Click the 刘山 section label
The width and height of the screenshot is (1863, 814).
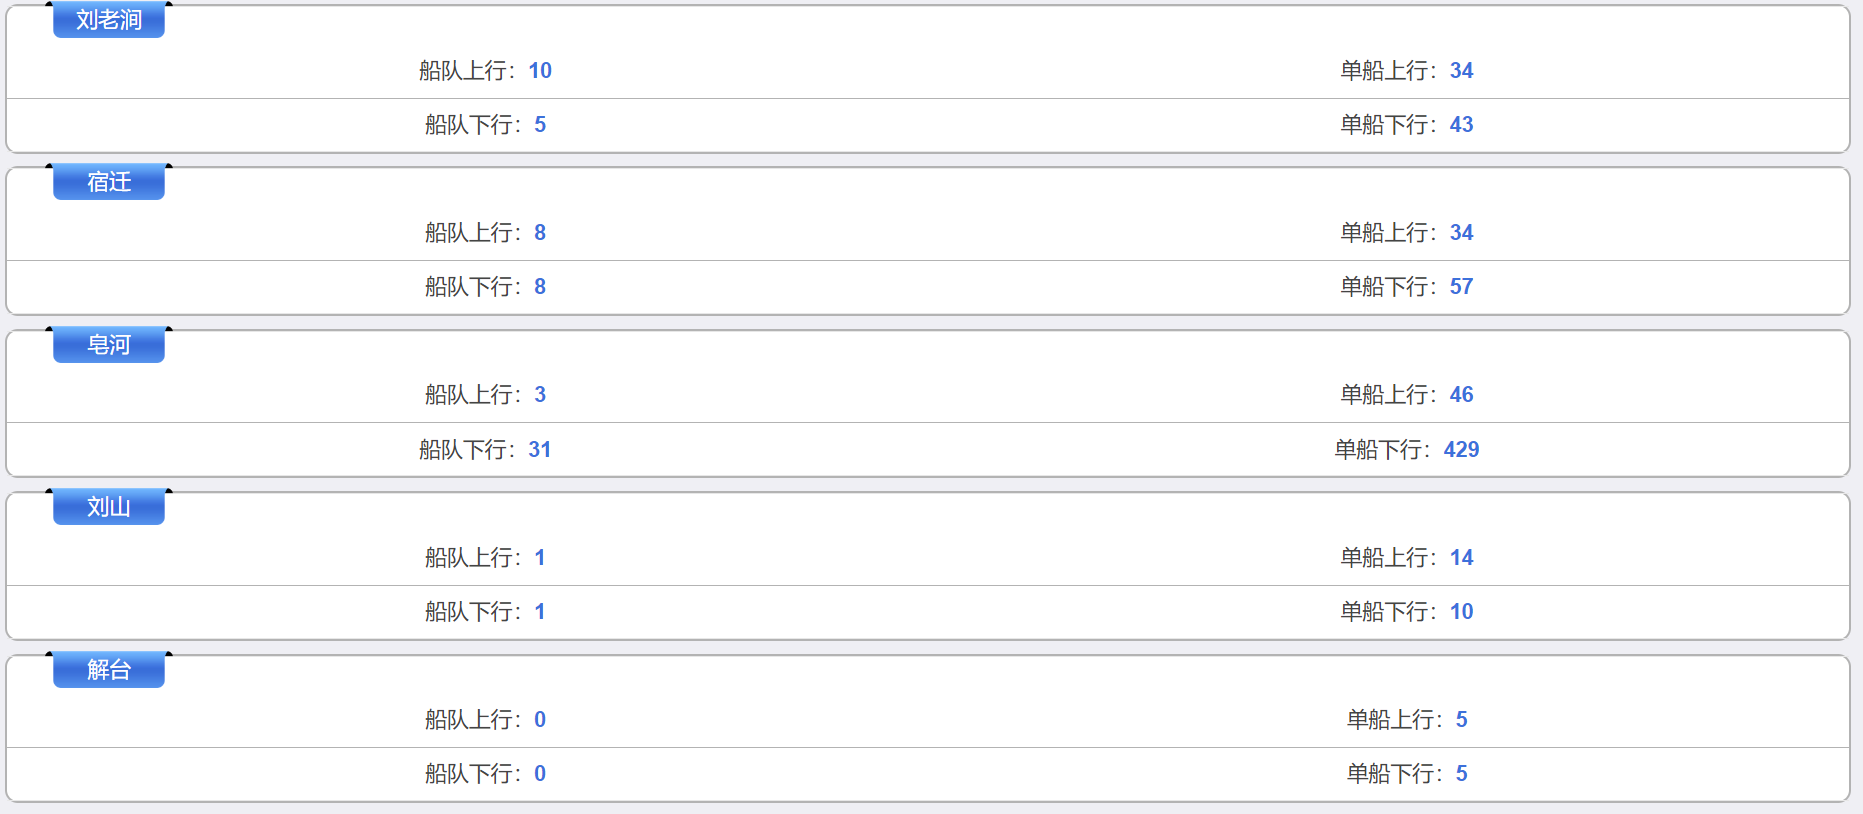click(x=109, y=507)
